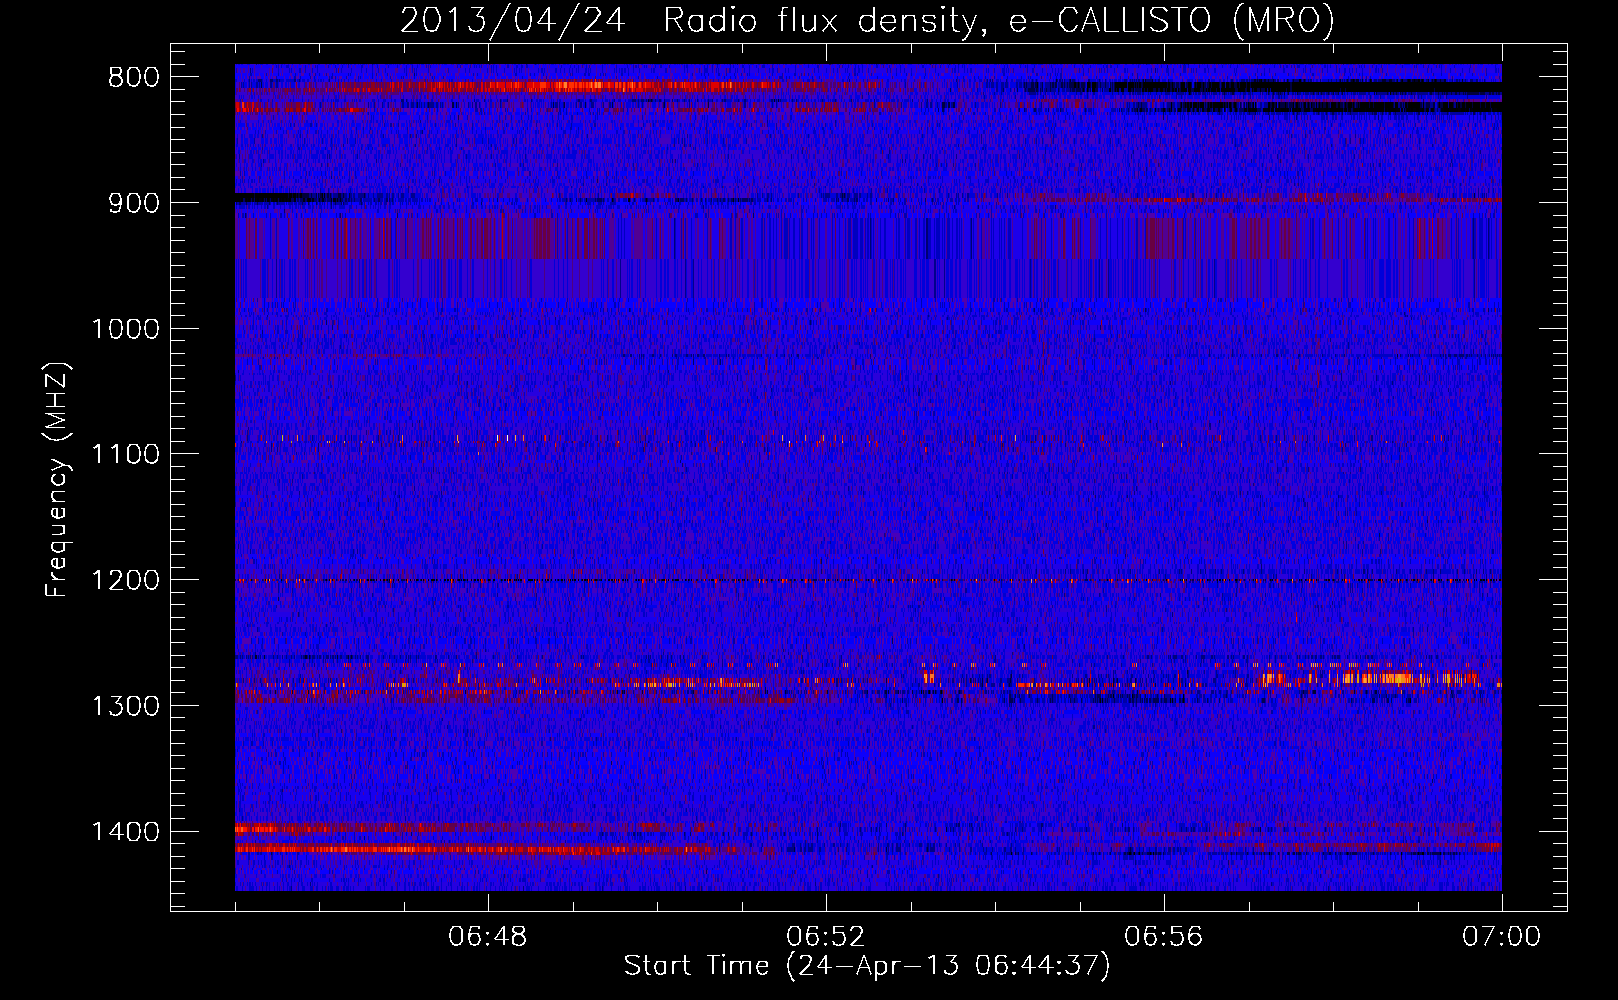
Task: Click the 'e-CALLISTO (MRO)' text in the title
Action: tap(1172, 20)
